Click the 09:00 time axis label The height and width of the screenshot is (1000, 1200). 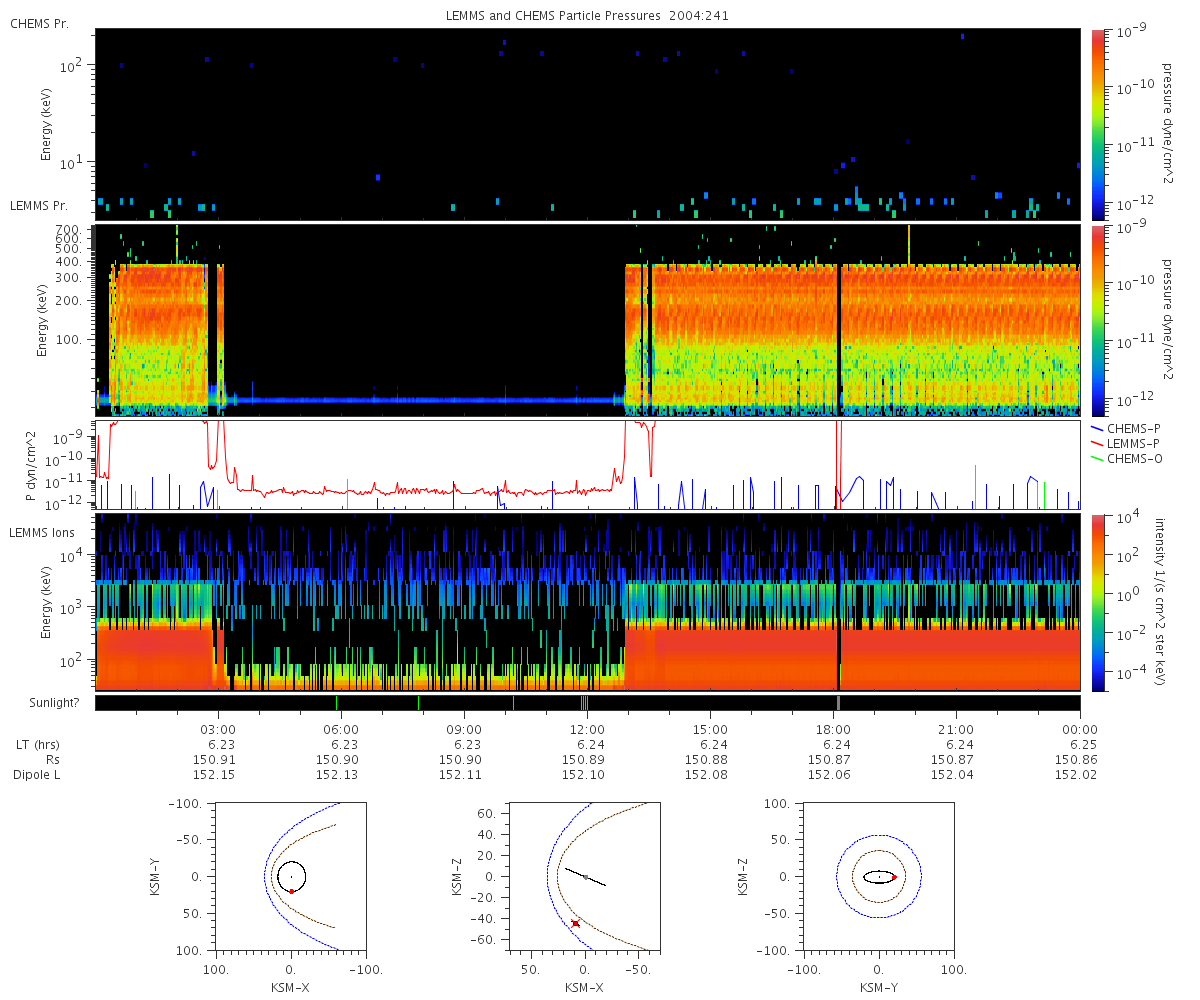pyautogui.click(x=464, y=728)
